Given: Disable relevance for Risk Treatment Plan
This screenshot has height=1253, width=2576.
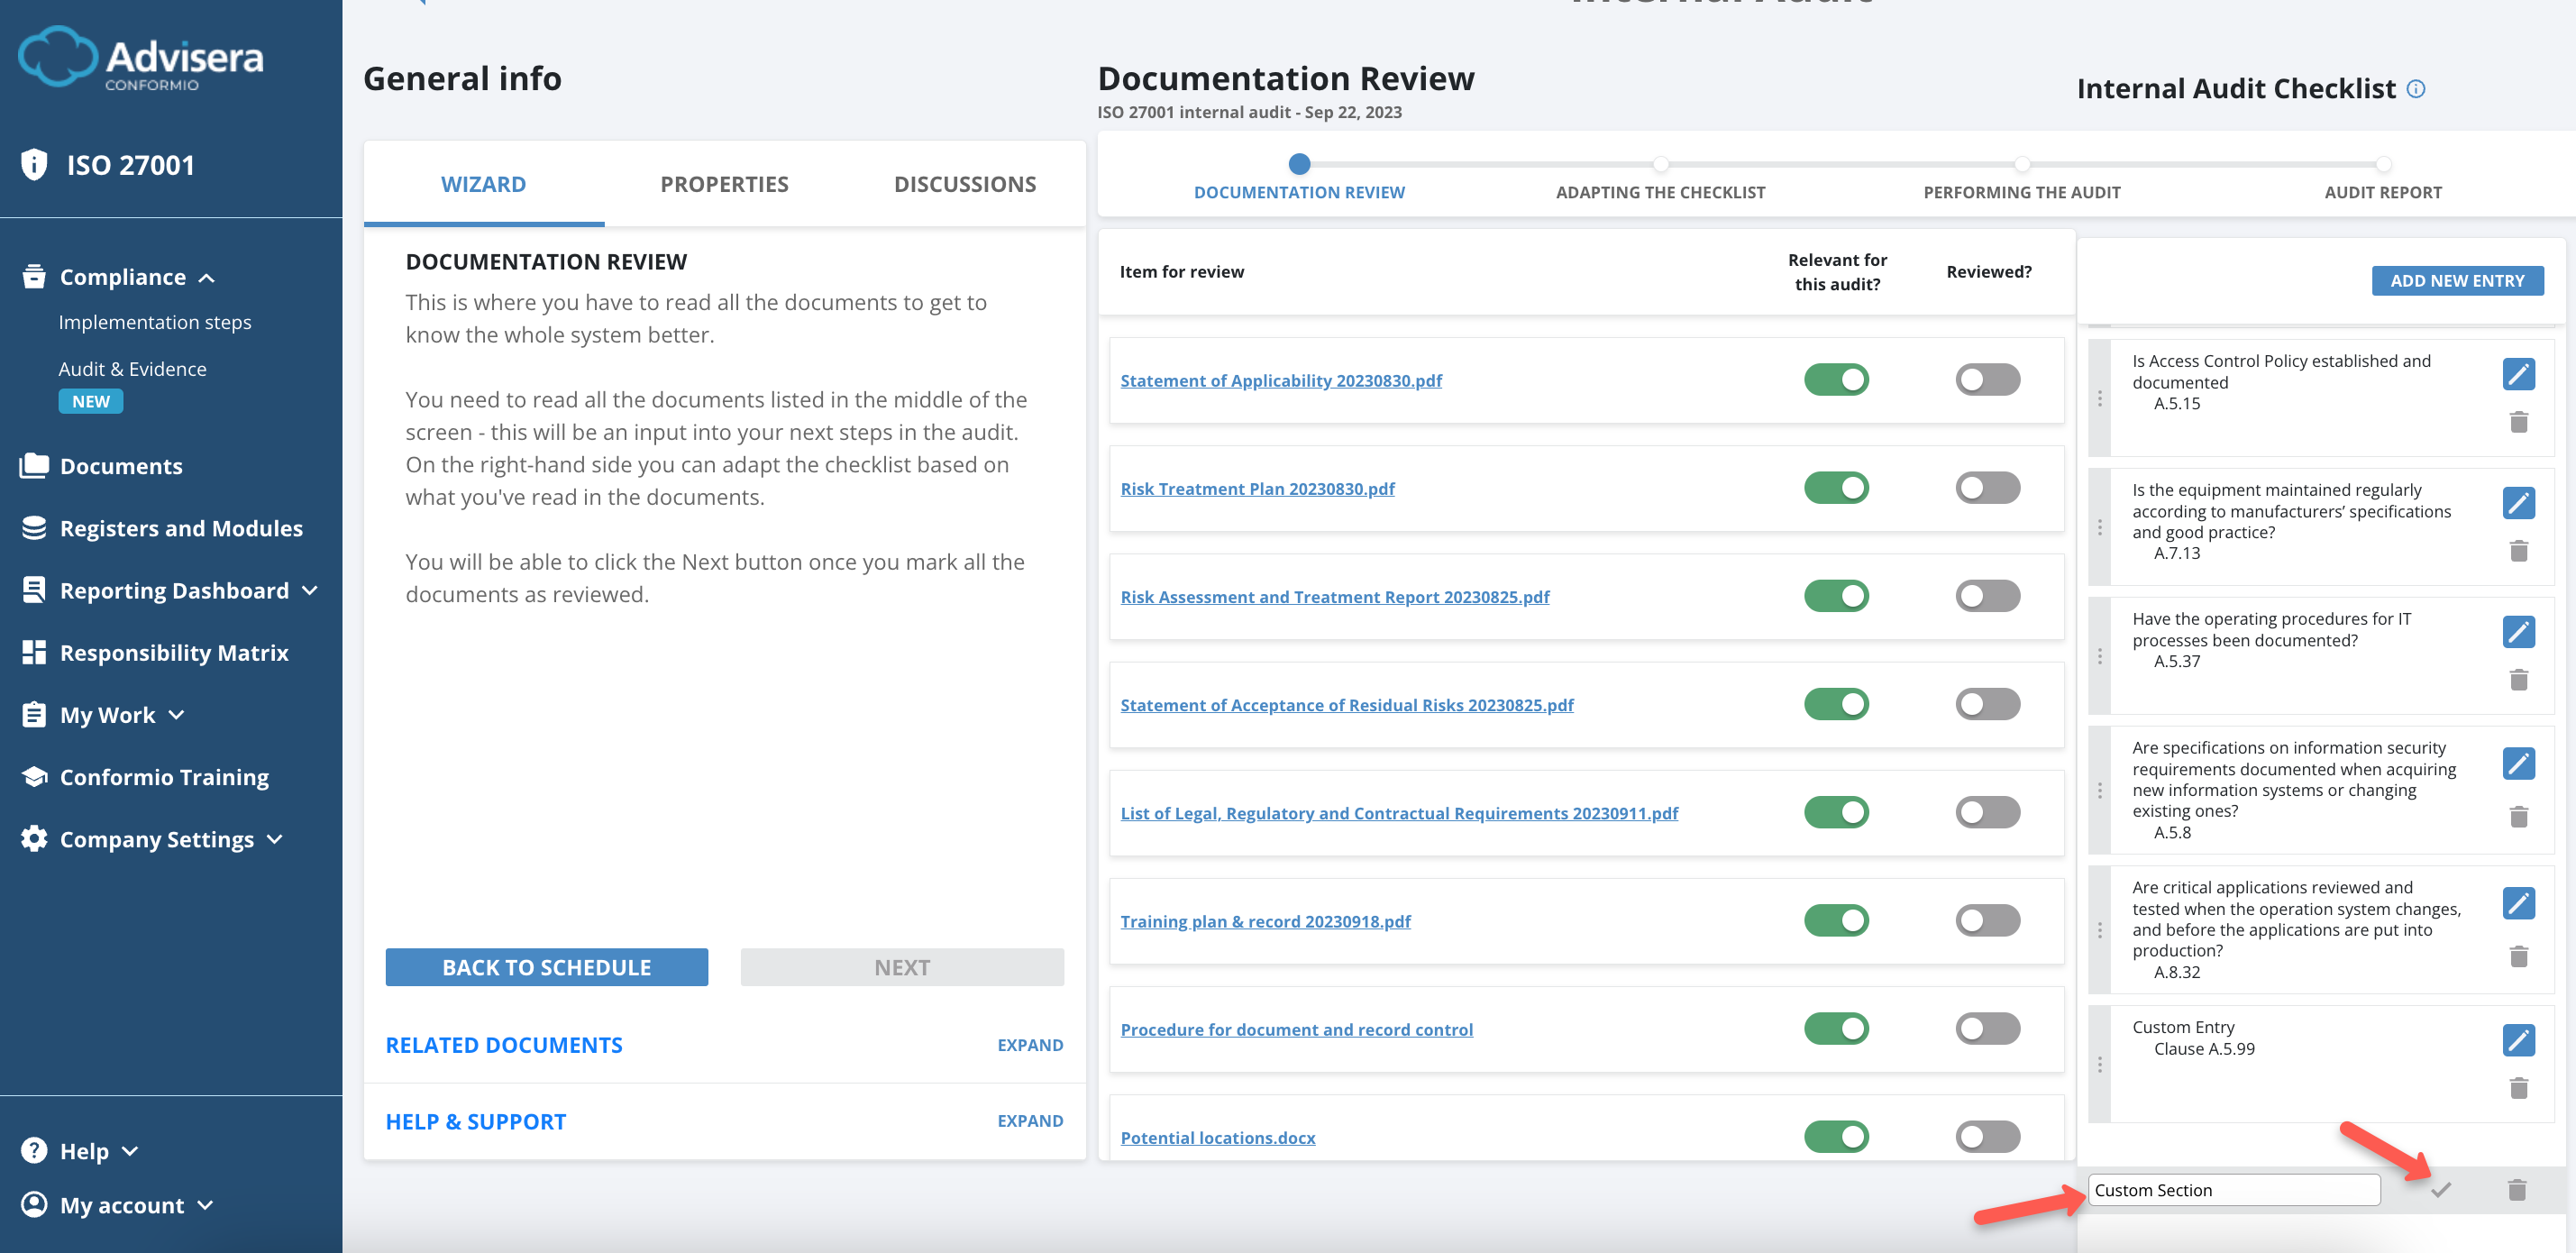Looking at the screenshot, I should (1835, 488).
